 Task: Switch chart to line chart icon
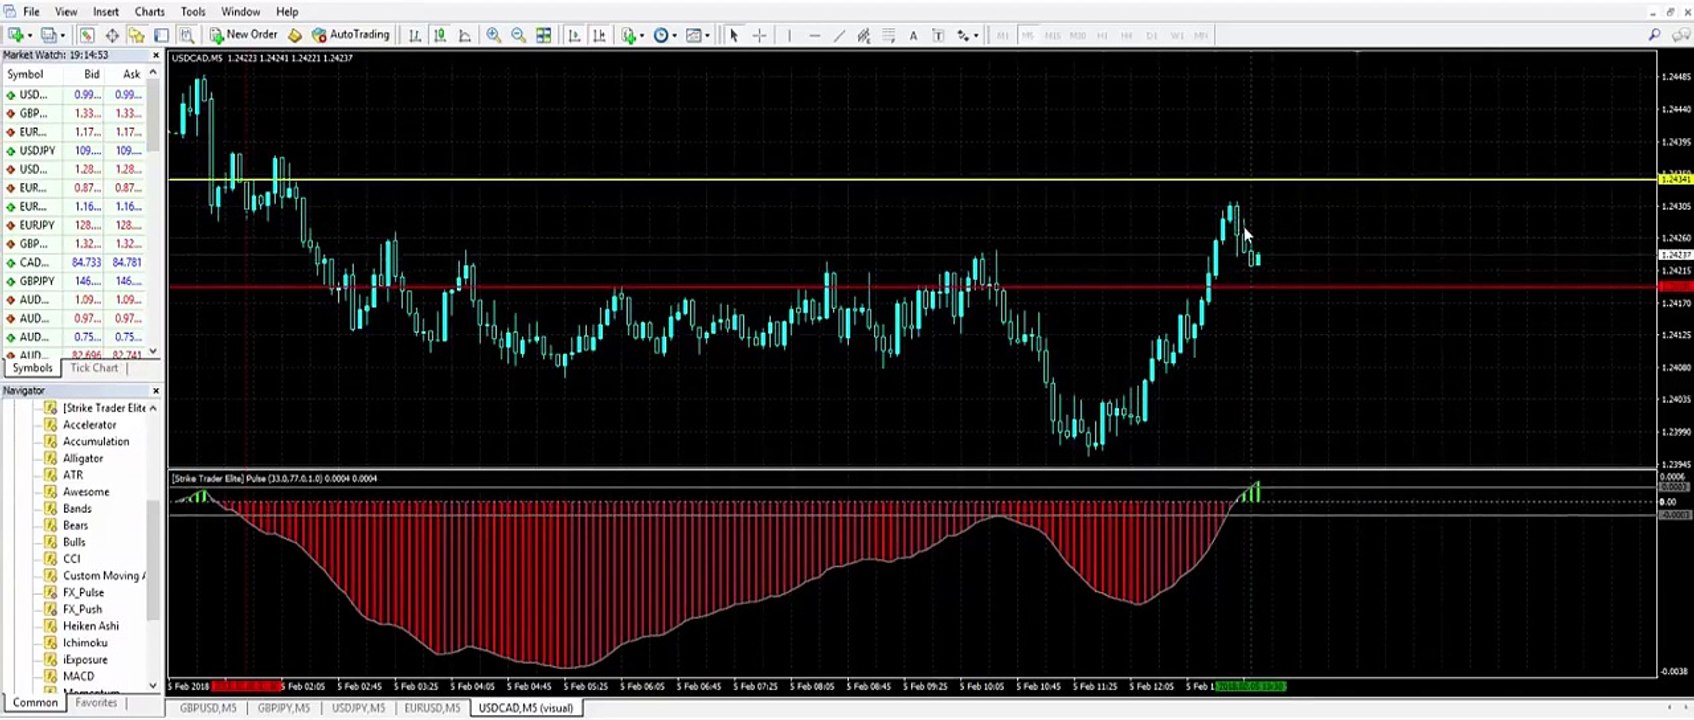point(465,35)
